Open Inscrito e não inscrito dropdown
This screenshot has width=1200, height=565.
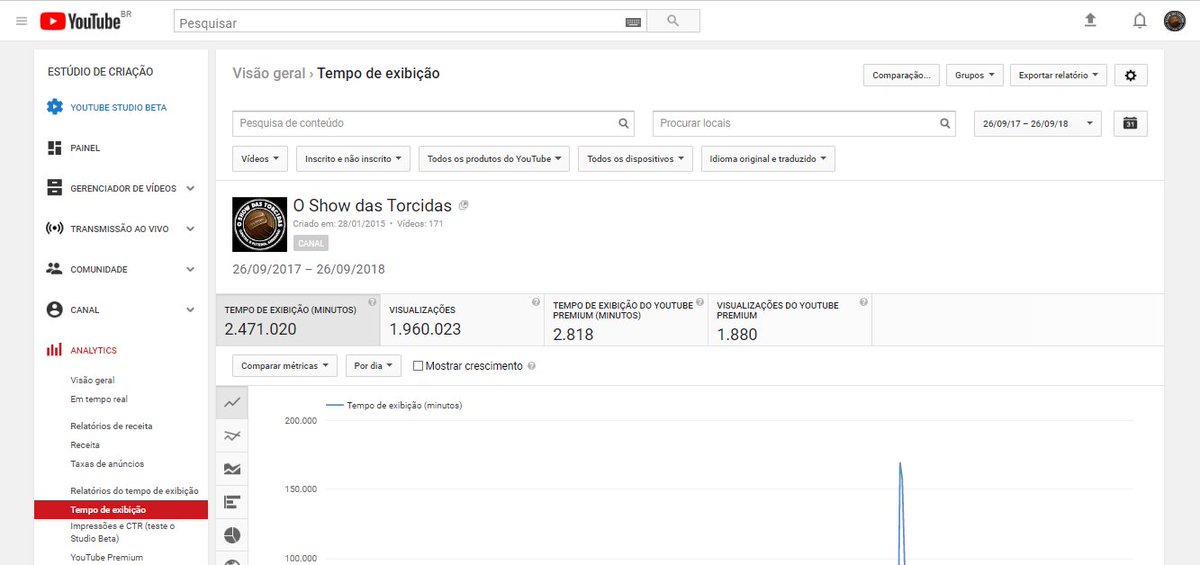click(354, 159)
